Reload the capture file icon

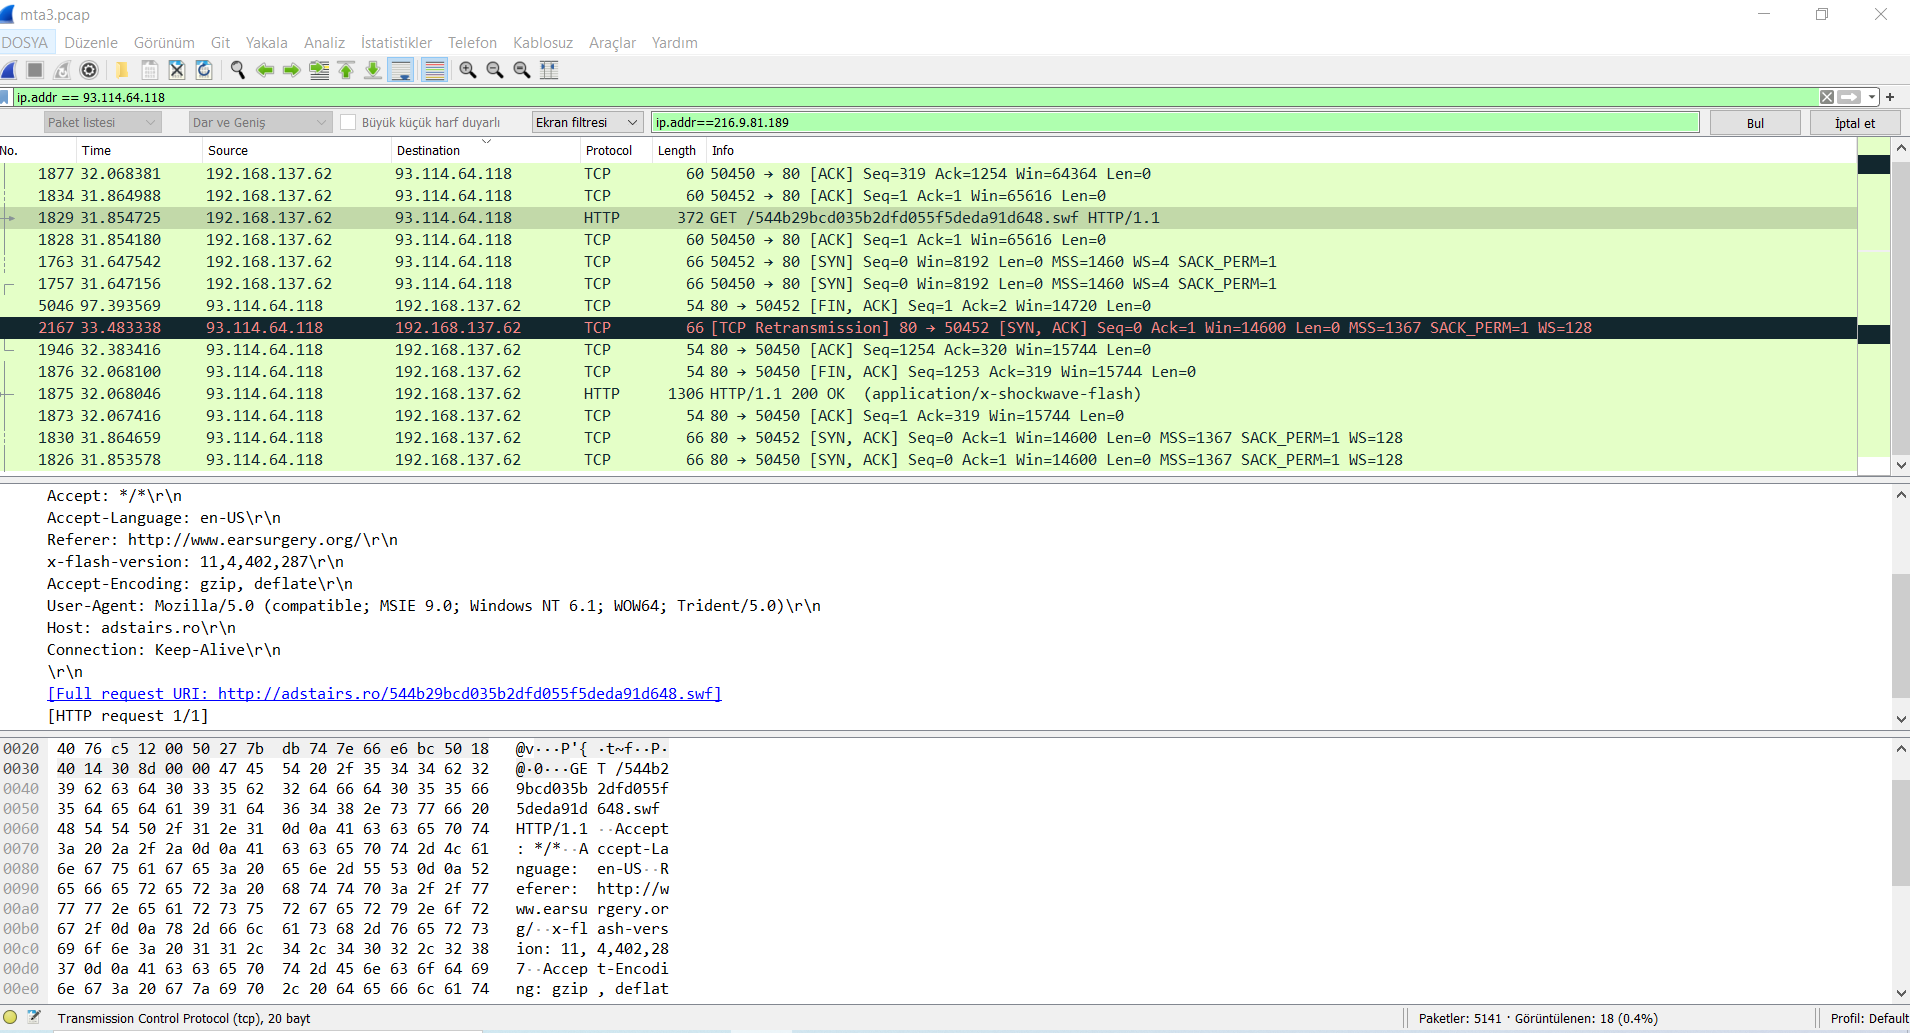[204, 70]
